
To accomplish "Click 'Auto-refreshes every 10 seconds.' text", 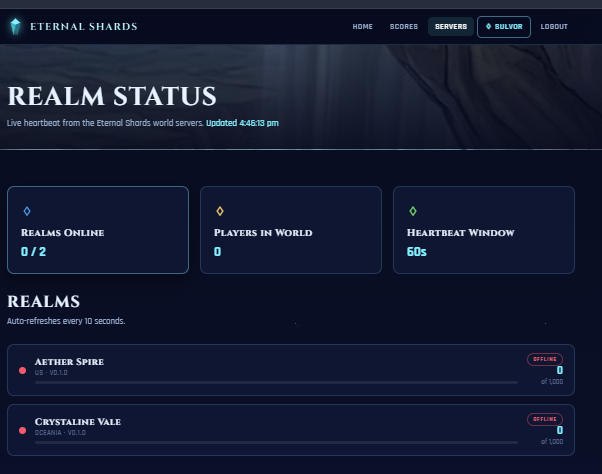I will tap(66, 321).
